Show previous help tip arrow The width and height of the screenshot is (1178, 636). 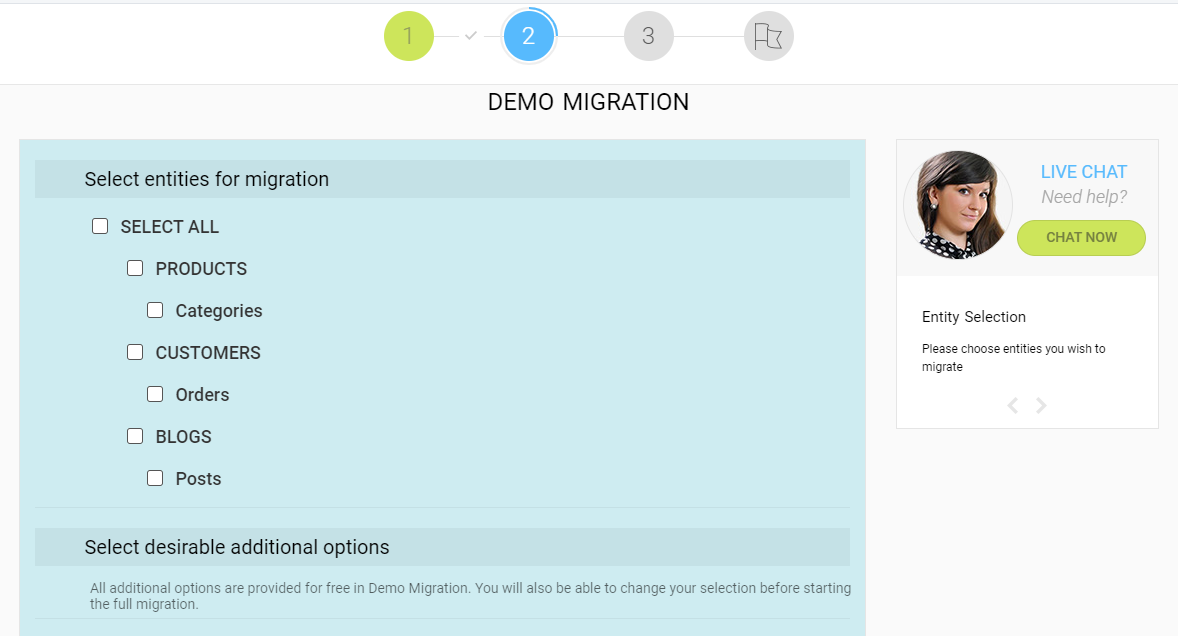(x=1013, y=405)
